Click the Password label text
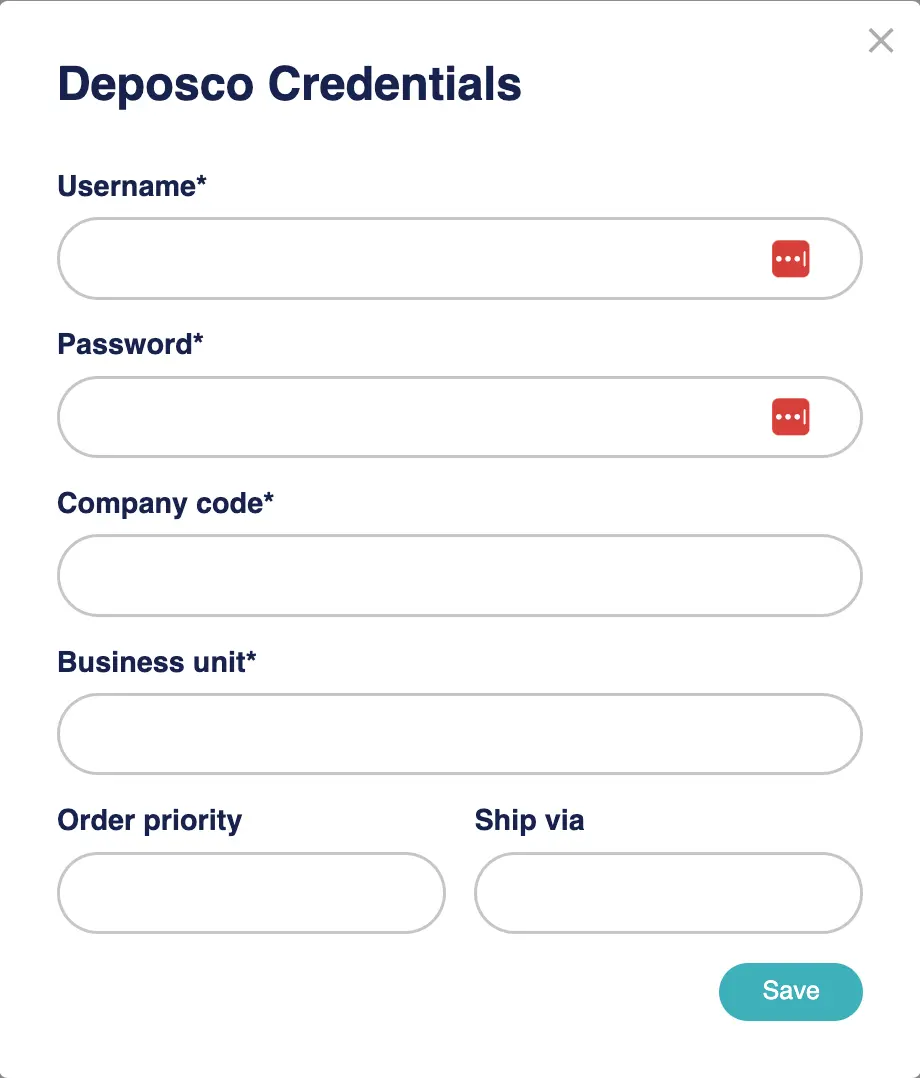This screenshot has height=1078, width=920. (x=125, y=344)
